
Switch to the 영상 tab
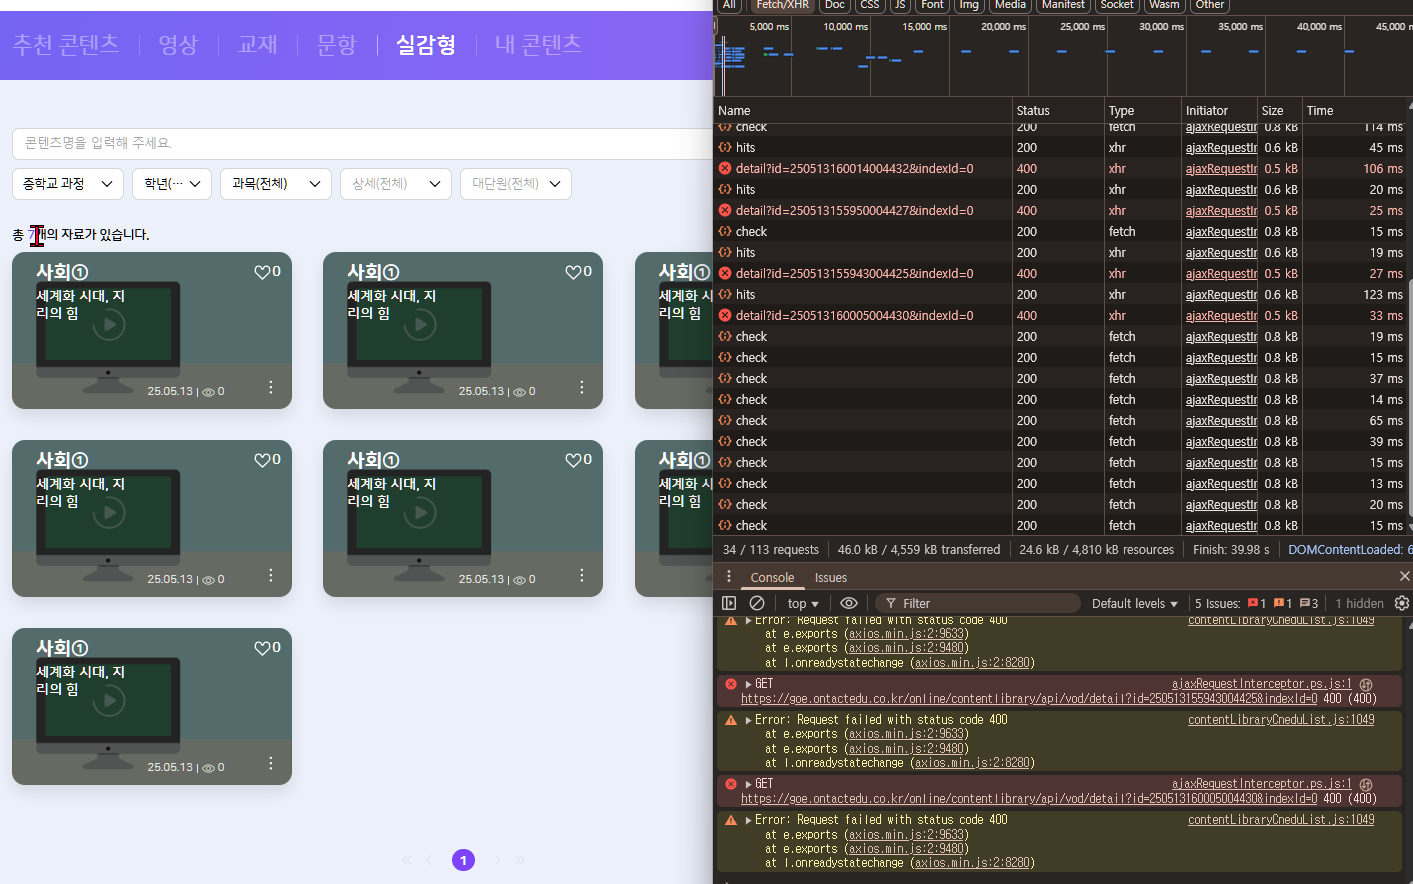tap(178, 45)
